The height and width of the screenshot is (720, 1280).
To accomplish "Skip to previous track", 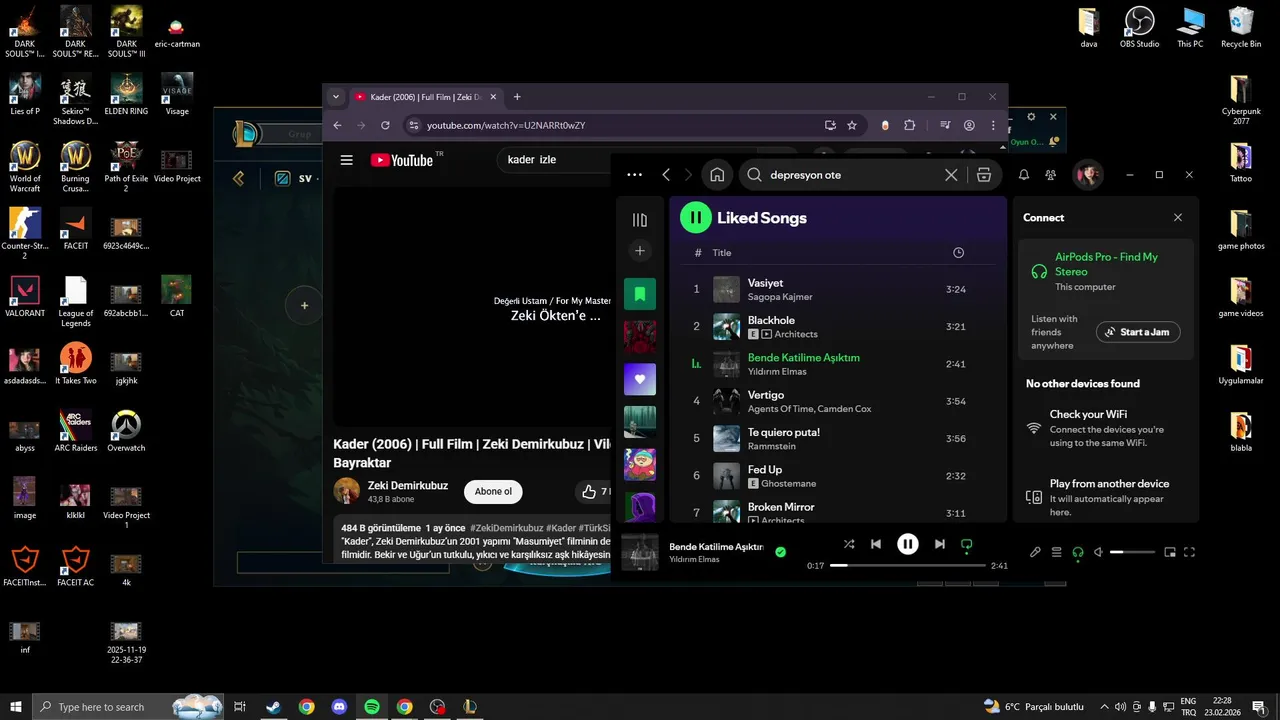I will click(876, 544).
